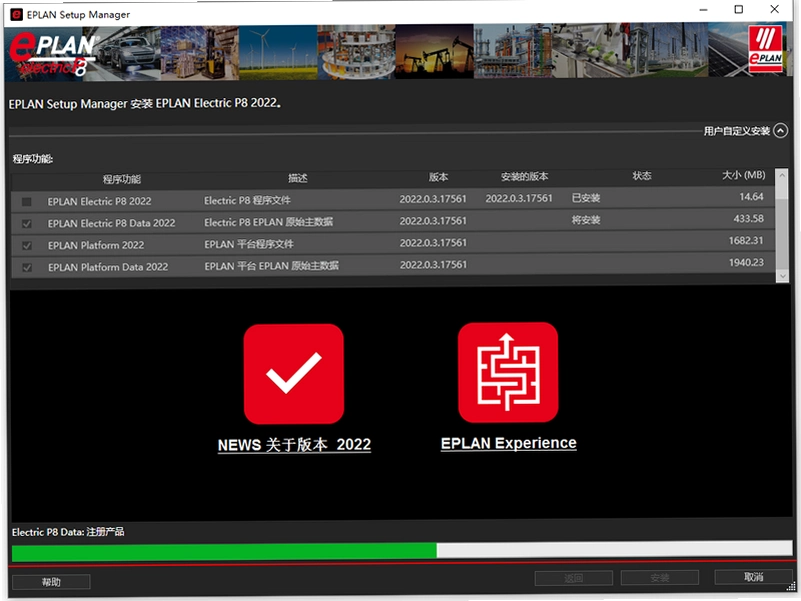The height and width of the screenshot is (601, 801).
Task: Toggle the EPLAN Electric P8 Data 2022 checkbox
Action: tap(27, 224)
